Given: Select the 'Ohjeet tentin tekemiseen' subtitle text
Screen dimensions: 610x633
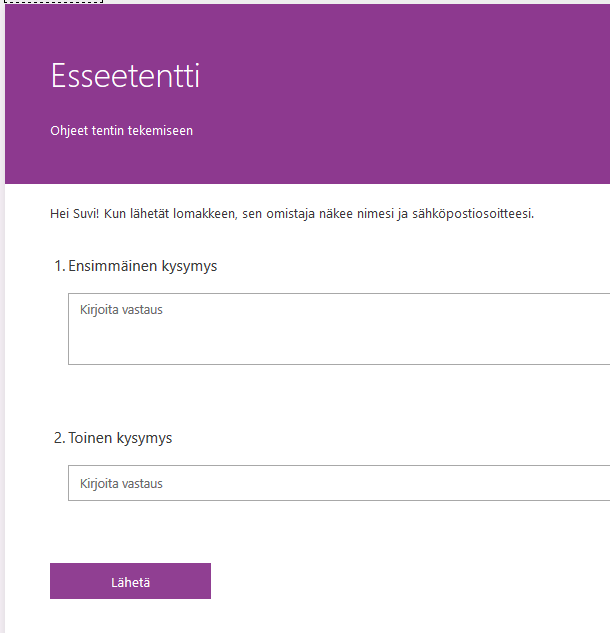Looking at the screenshot, I should [x=121, y=130].
